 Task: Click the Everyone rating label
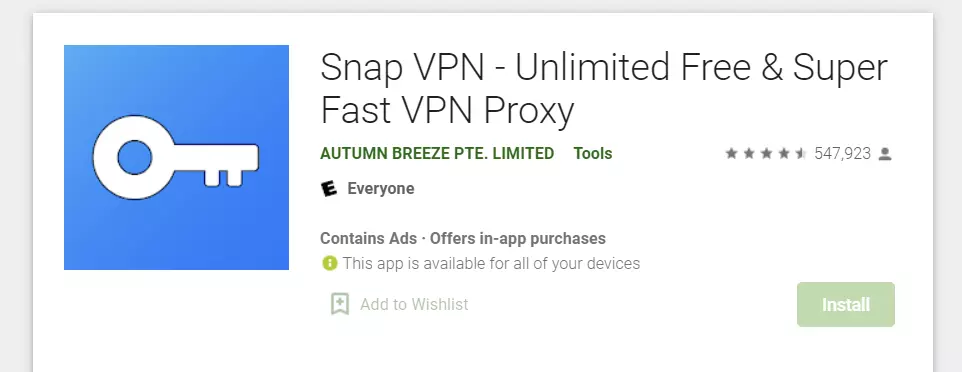click(380, 188)
